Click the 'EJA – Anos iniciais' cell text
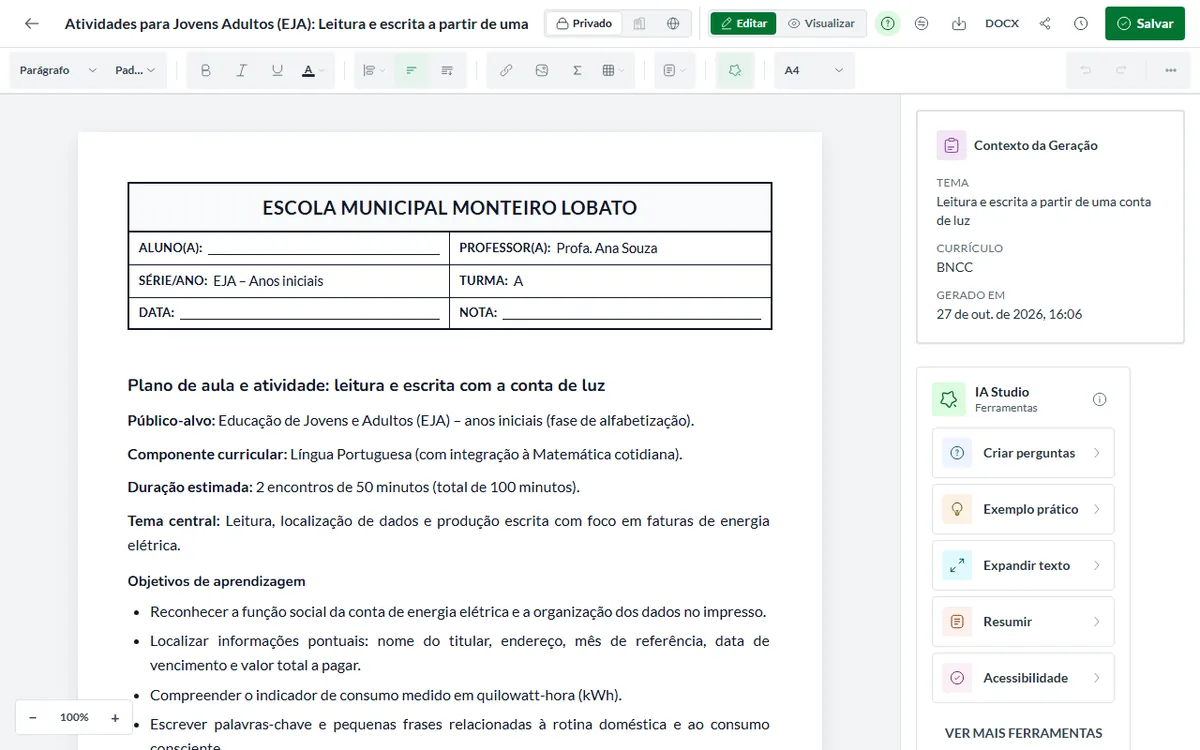 (268, 281)
